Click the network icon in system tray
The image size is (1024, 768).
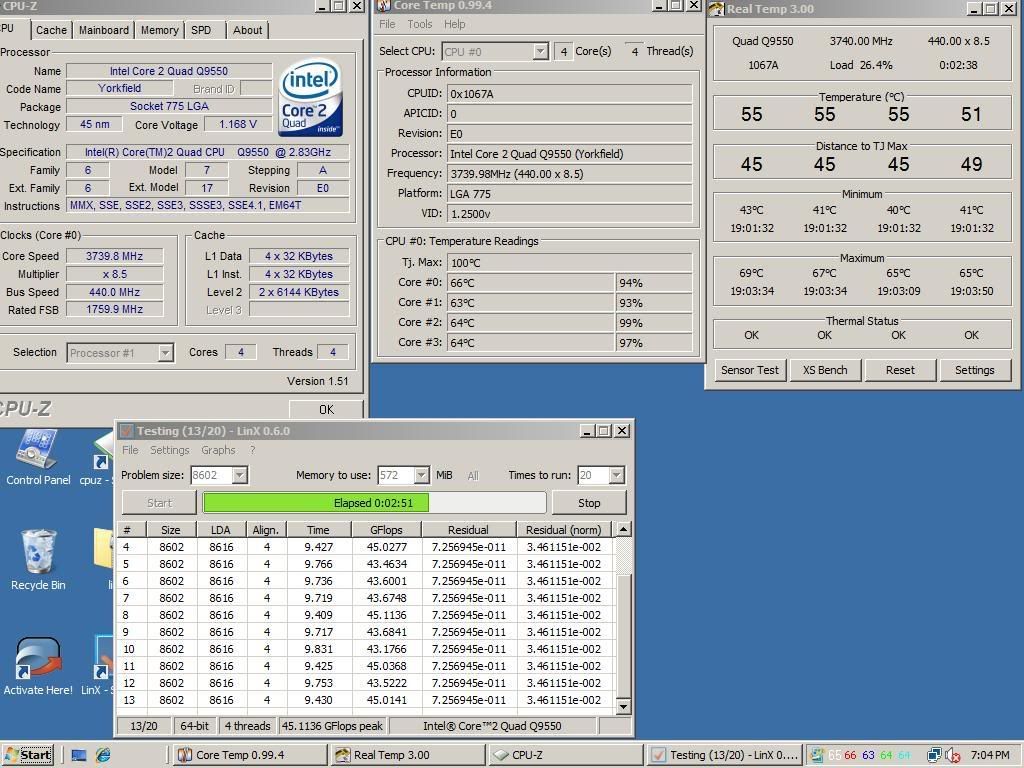[935, 755]
